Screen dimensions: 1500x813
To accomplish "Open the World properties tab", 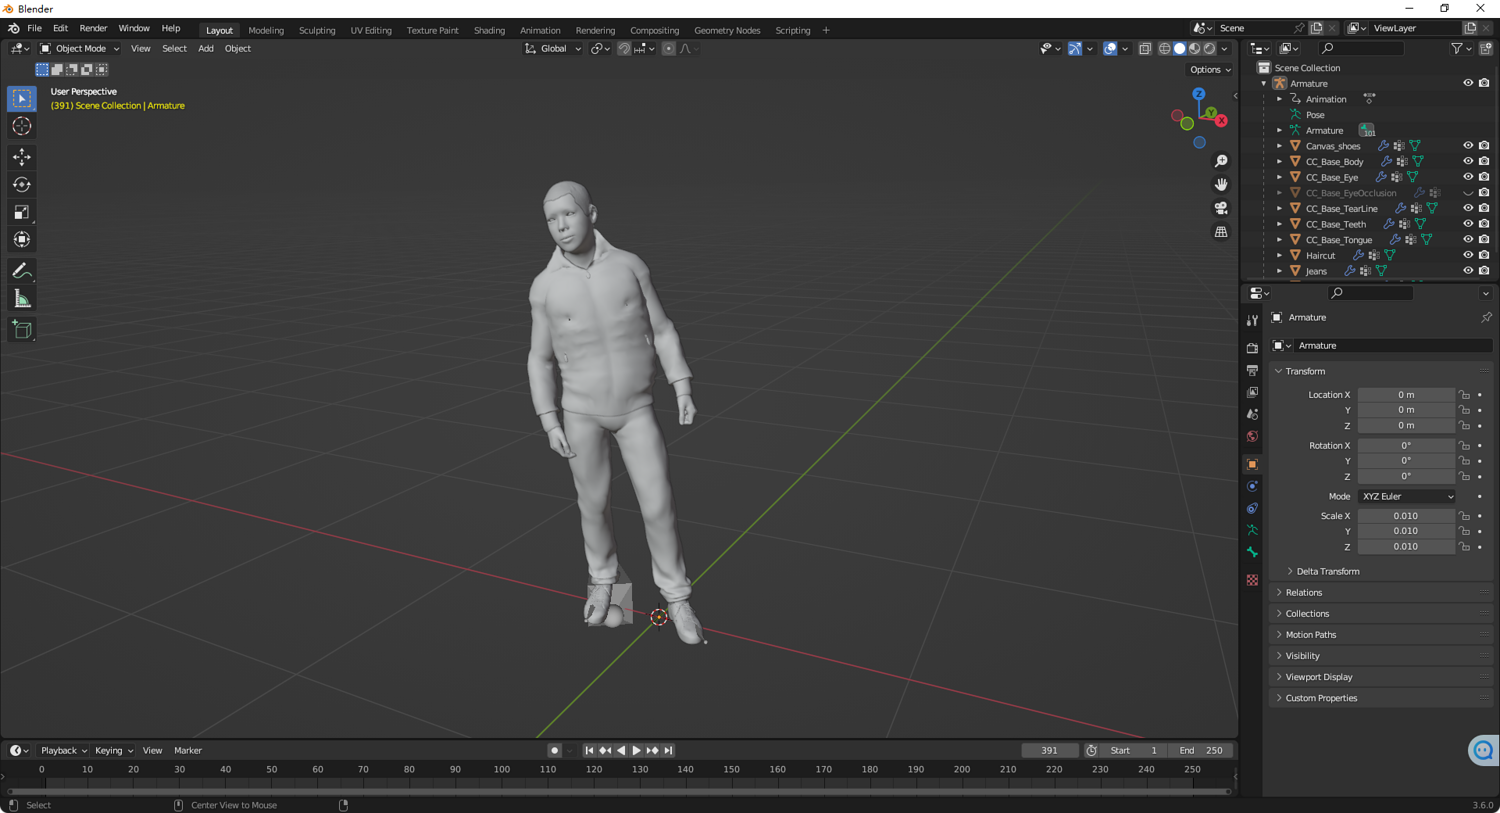I will [x=1252, y=436].
